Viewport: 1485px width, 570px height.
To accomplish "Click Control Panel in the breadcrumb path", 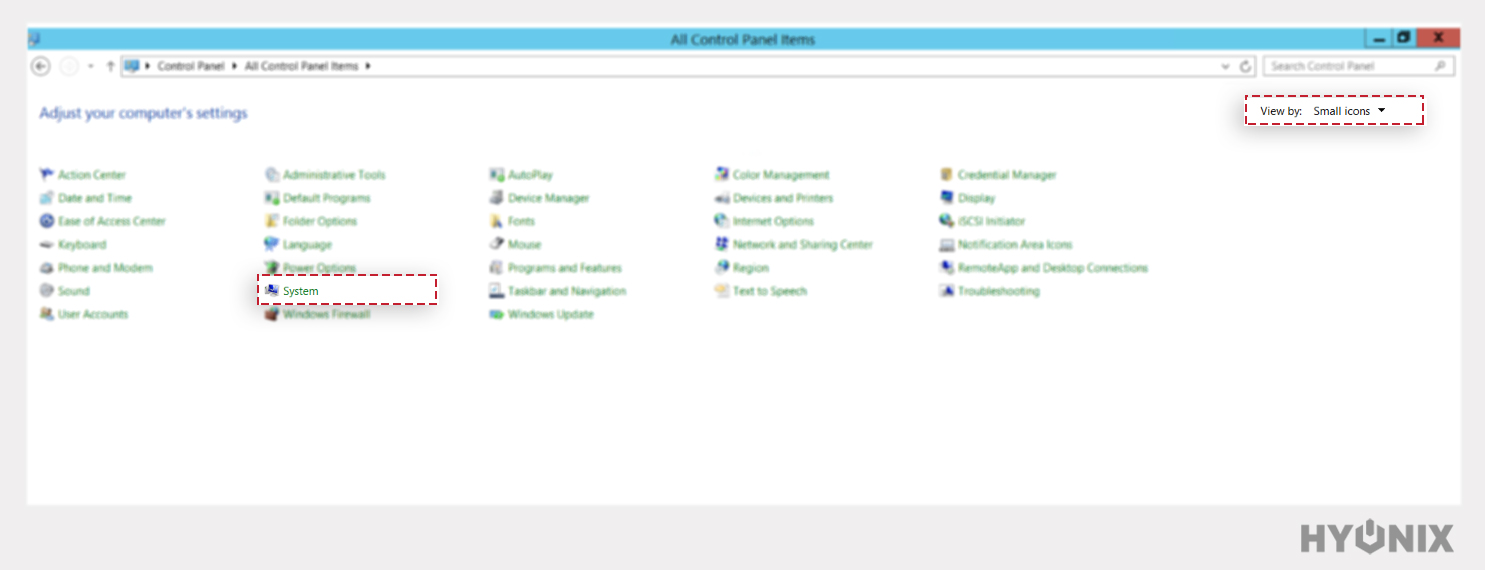I will tap(189, 66).
